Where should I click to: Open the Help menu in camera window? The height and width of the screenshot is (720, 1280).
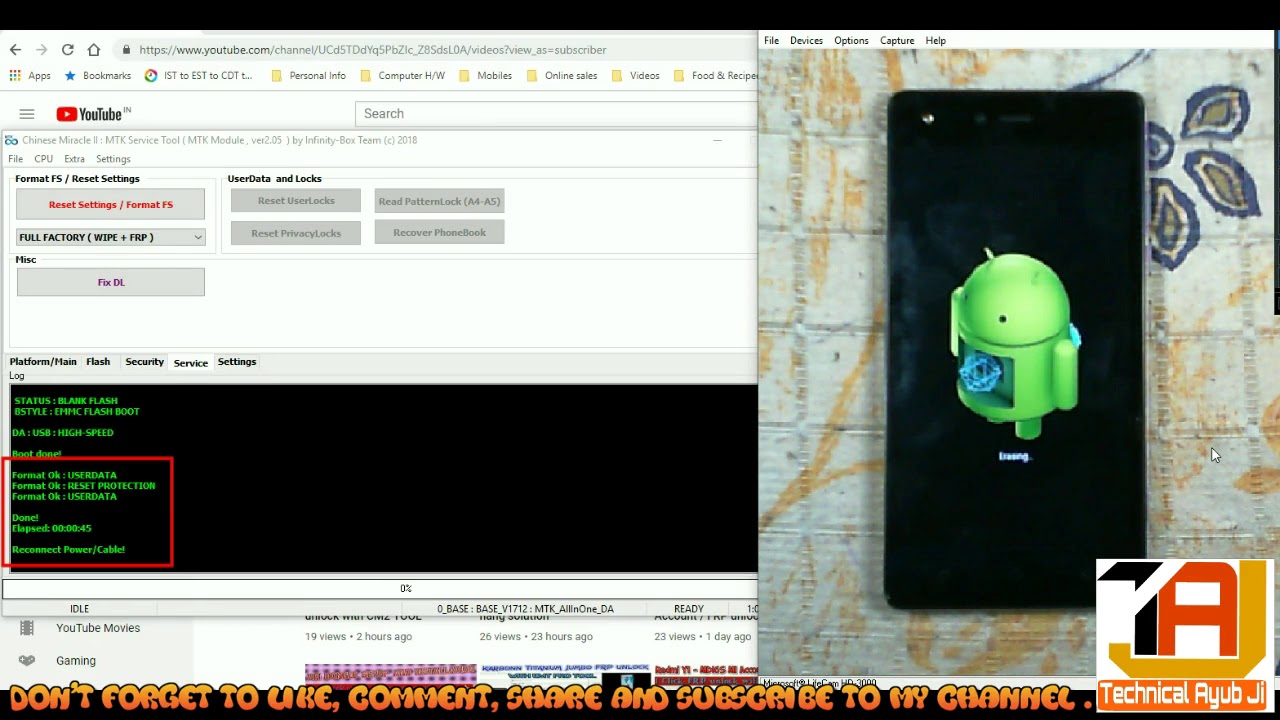[x=935, y=41]
